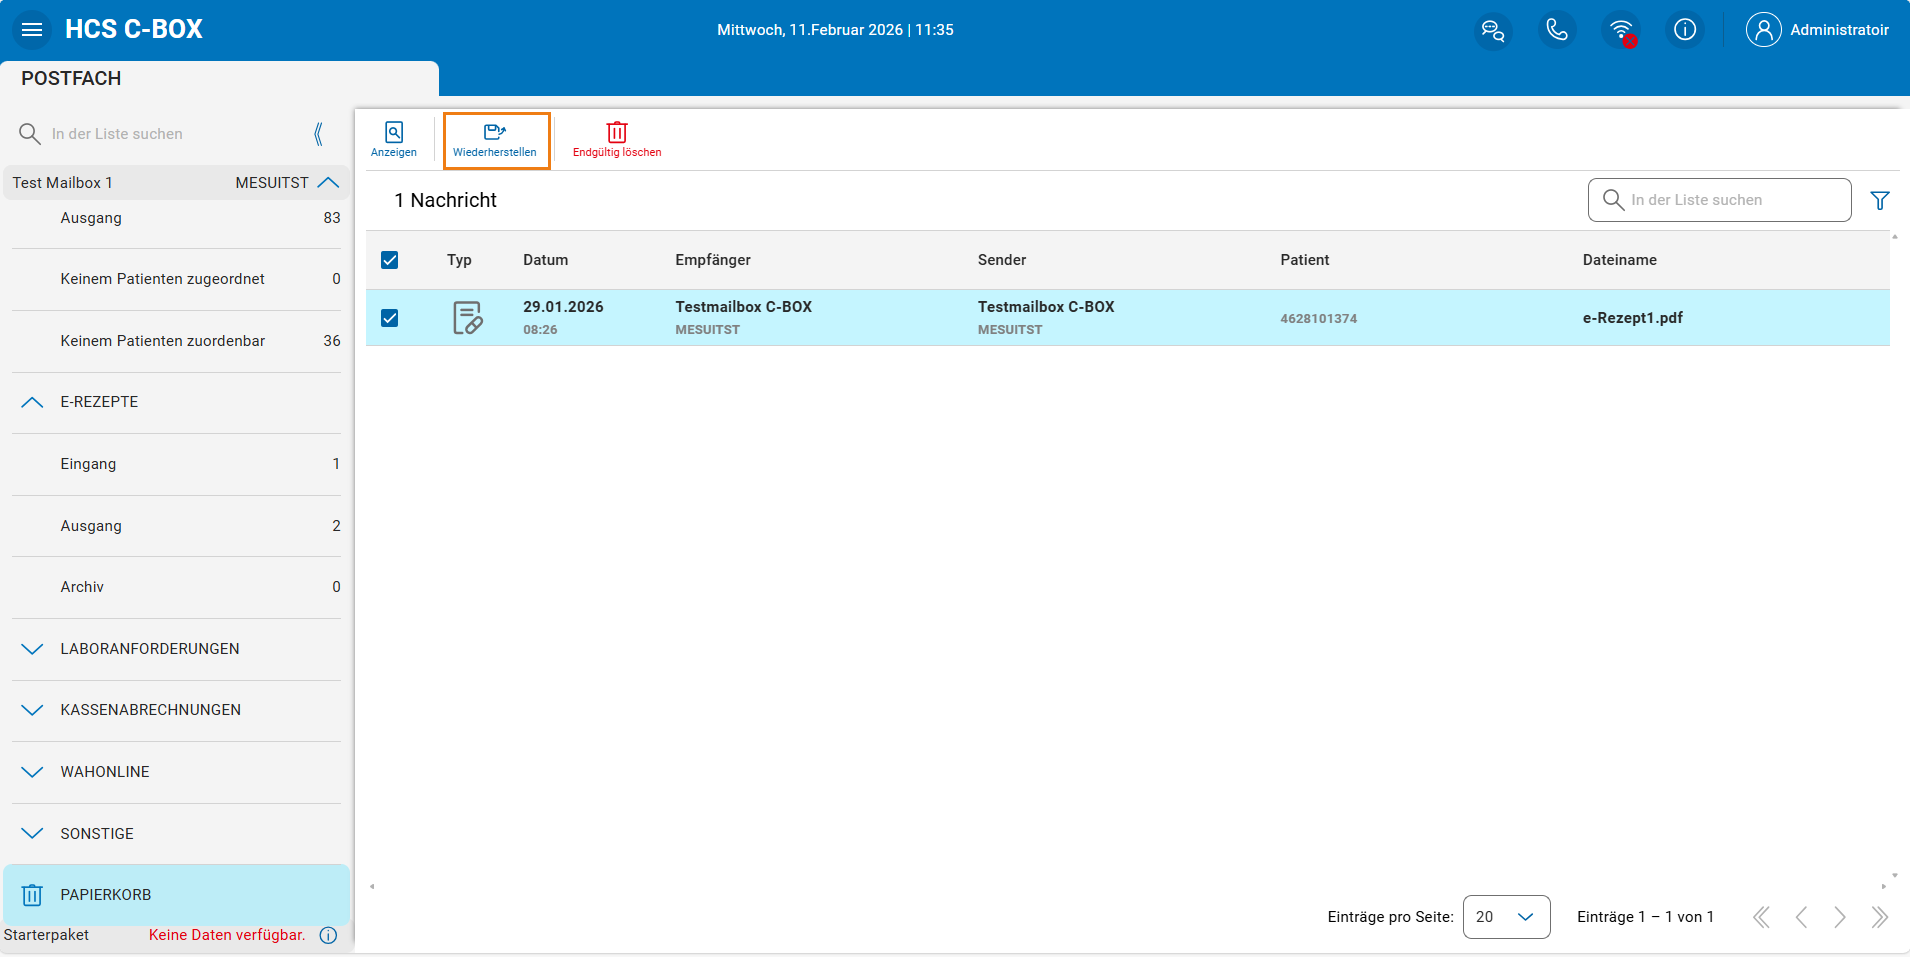Open the Archiv folder

tap(177, 587)
